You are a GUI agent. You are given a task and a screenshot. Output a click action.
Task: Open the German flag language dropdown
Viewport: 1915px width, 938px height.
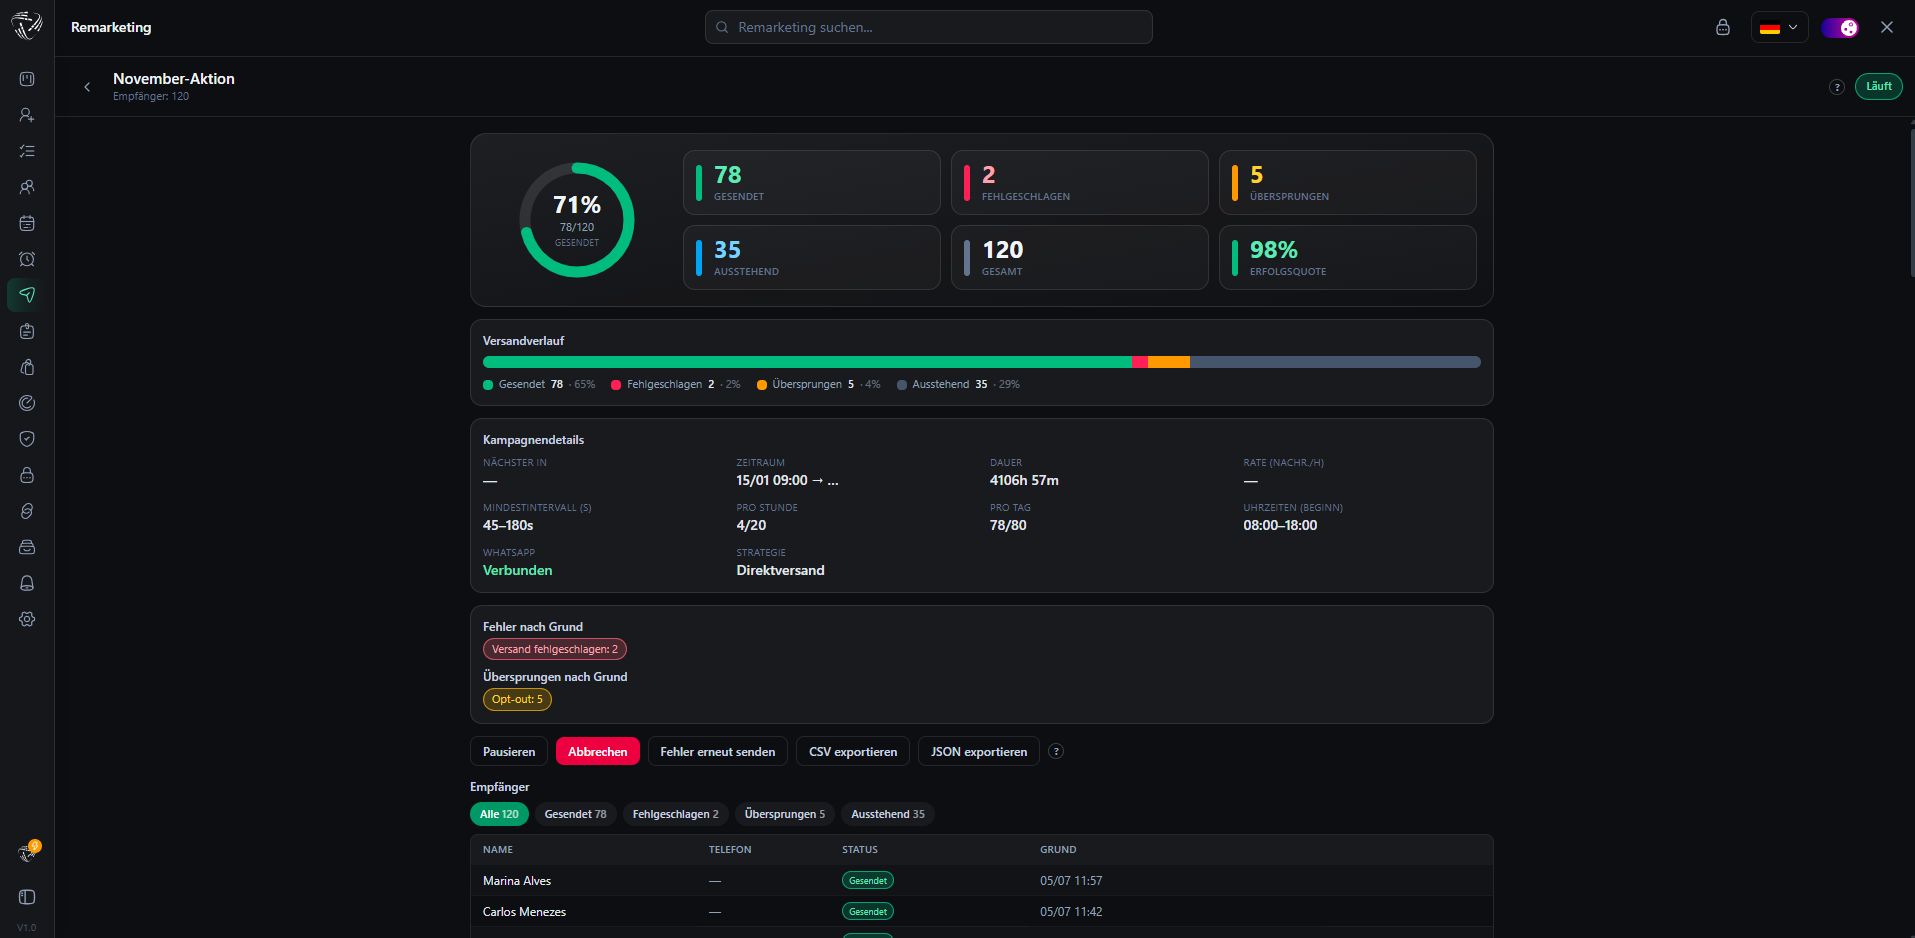tap(1779, 27)
